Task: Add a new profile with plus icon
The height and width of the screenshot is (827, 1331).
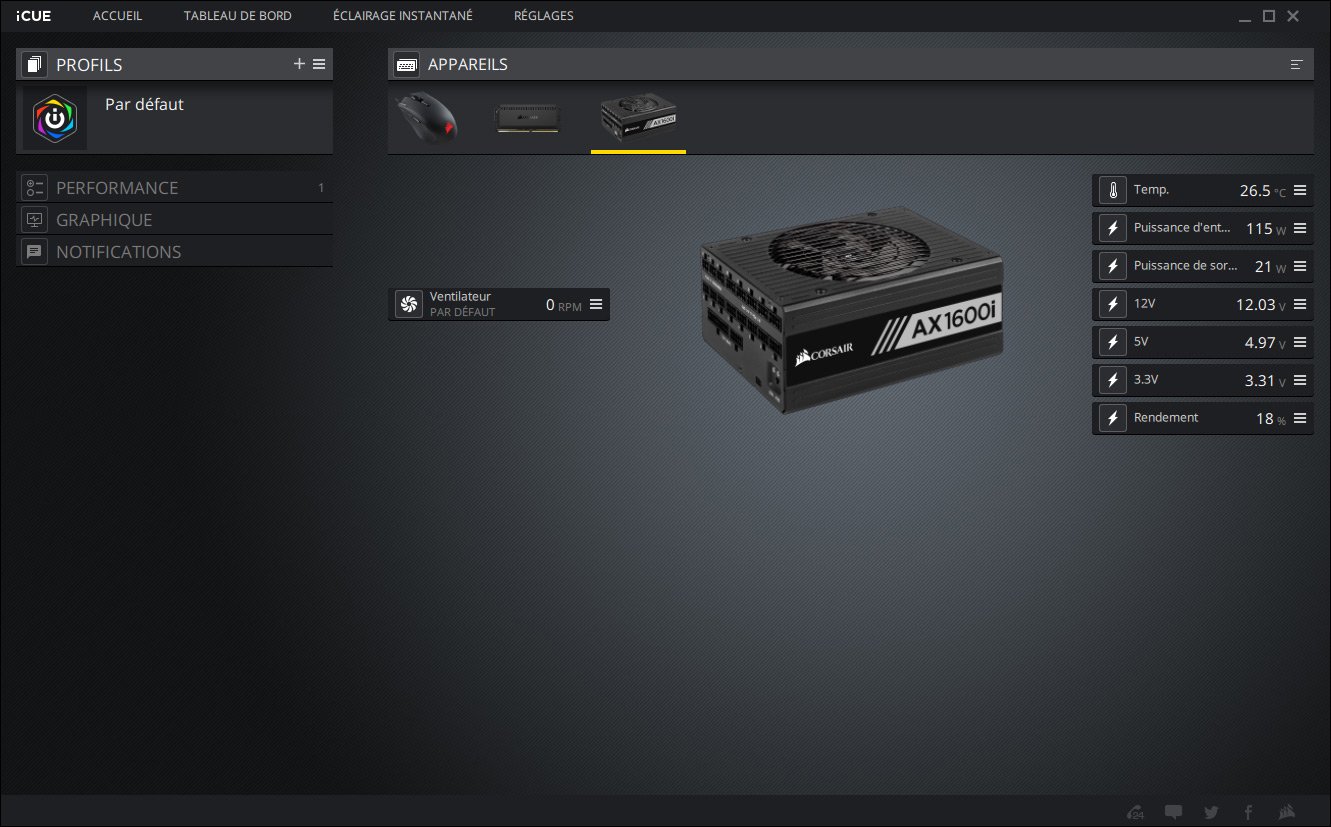Action: click(x=299, y=64)
